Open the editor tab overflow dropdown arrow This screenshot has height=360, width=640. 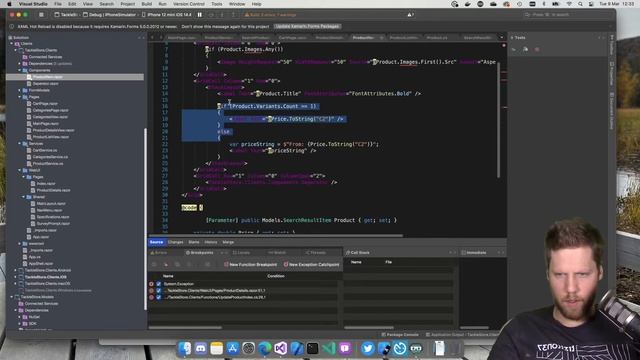(x=502, y=38)
